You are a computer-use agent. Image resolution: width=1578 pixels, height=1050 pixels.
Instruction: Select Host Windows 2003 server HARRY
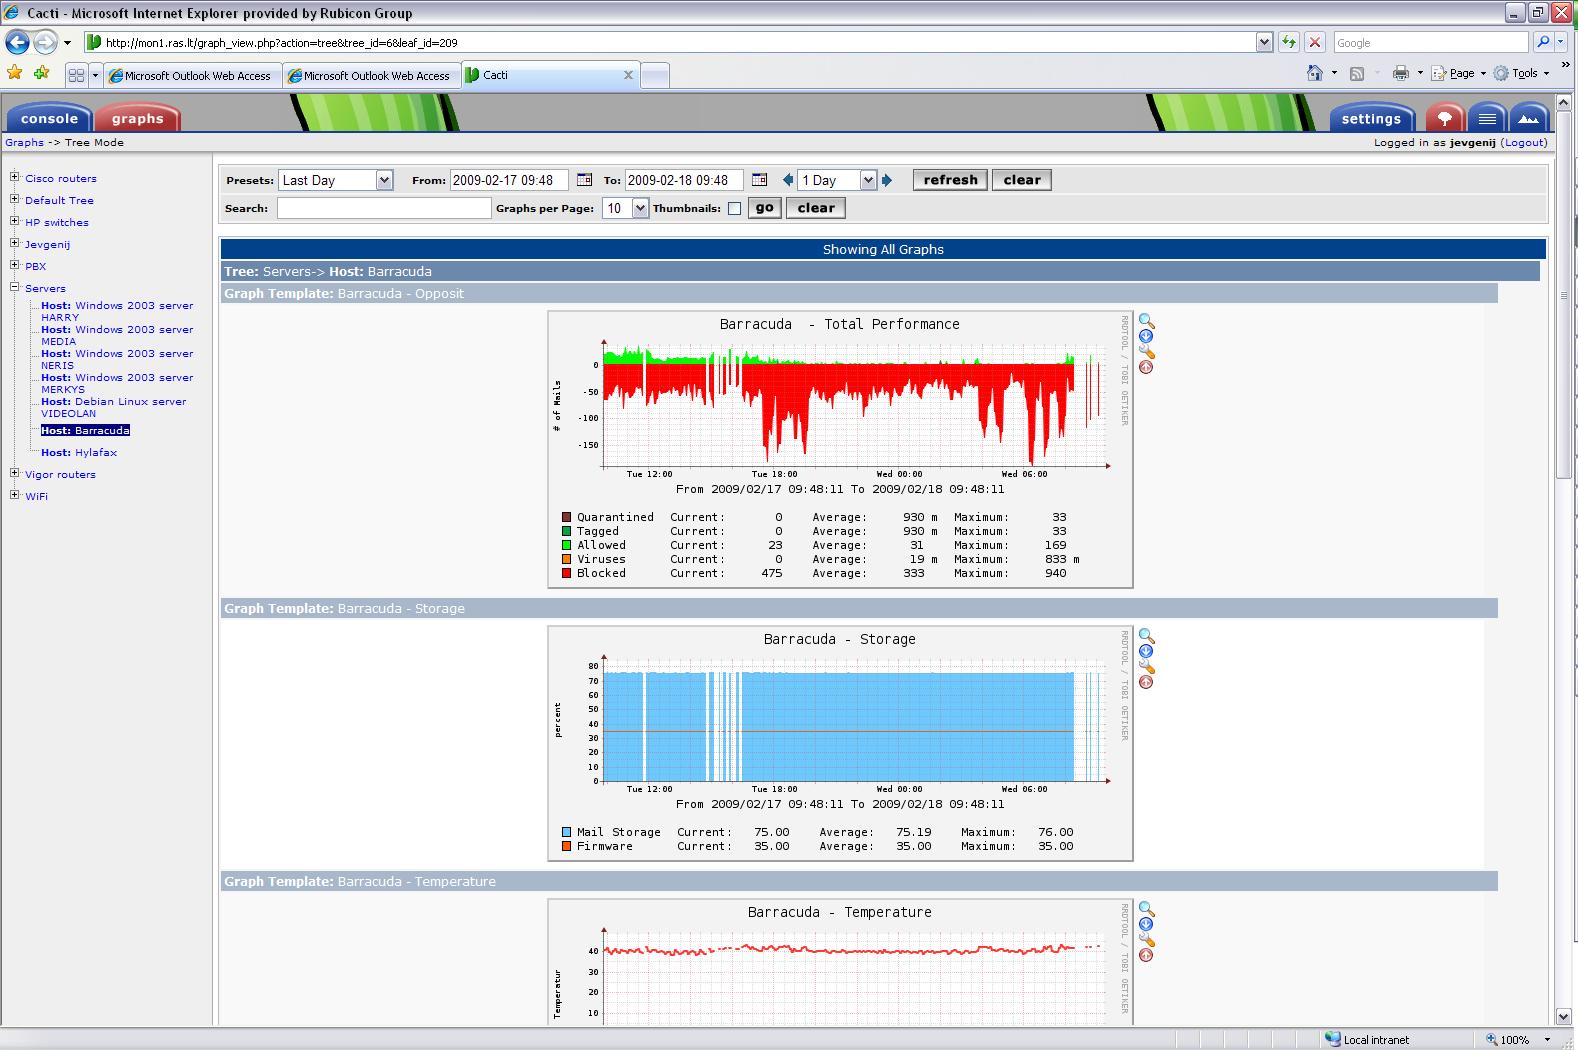[117, 311]
